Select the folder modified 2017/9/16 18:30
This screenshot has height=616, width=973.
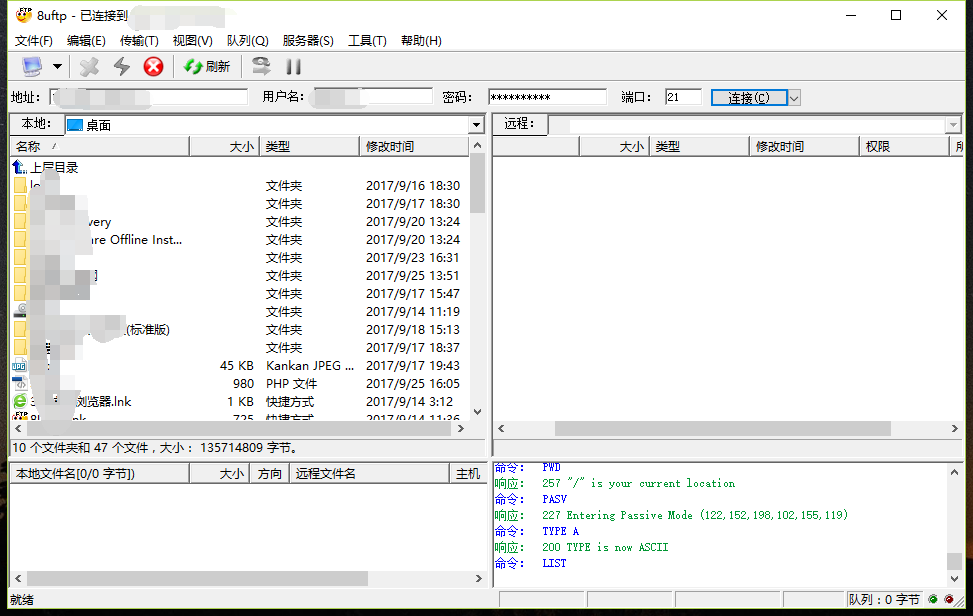point(240,185)
